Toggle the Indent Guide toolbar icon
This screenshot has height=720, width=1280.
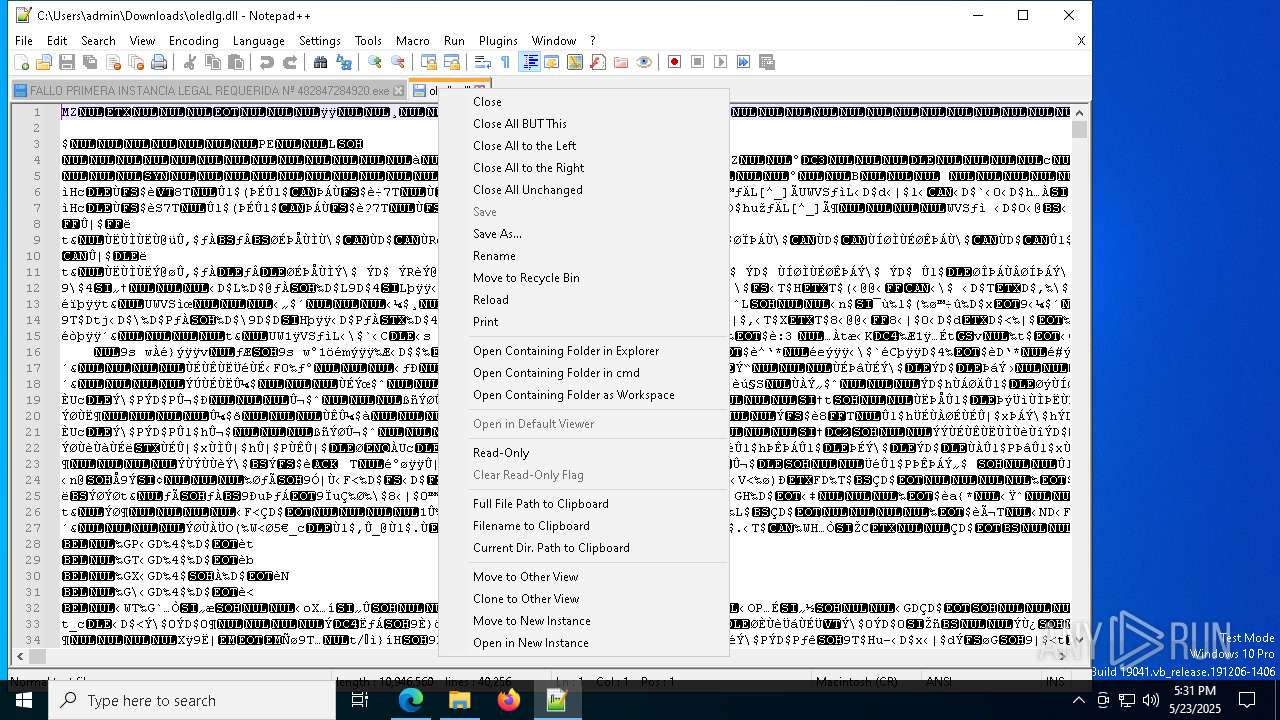(530, 62)
